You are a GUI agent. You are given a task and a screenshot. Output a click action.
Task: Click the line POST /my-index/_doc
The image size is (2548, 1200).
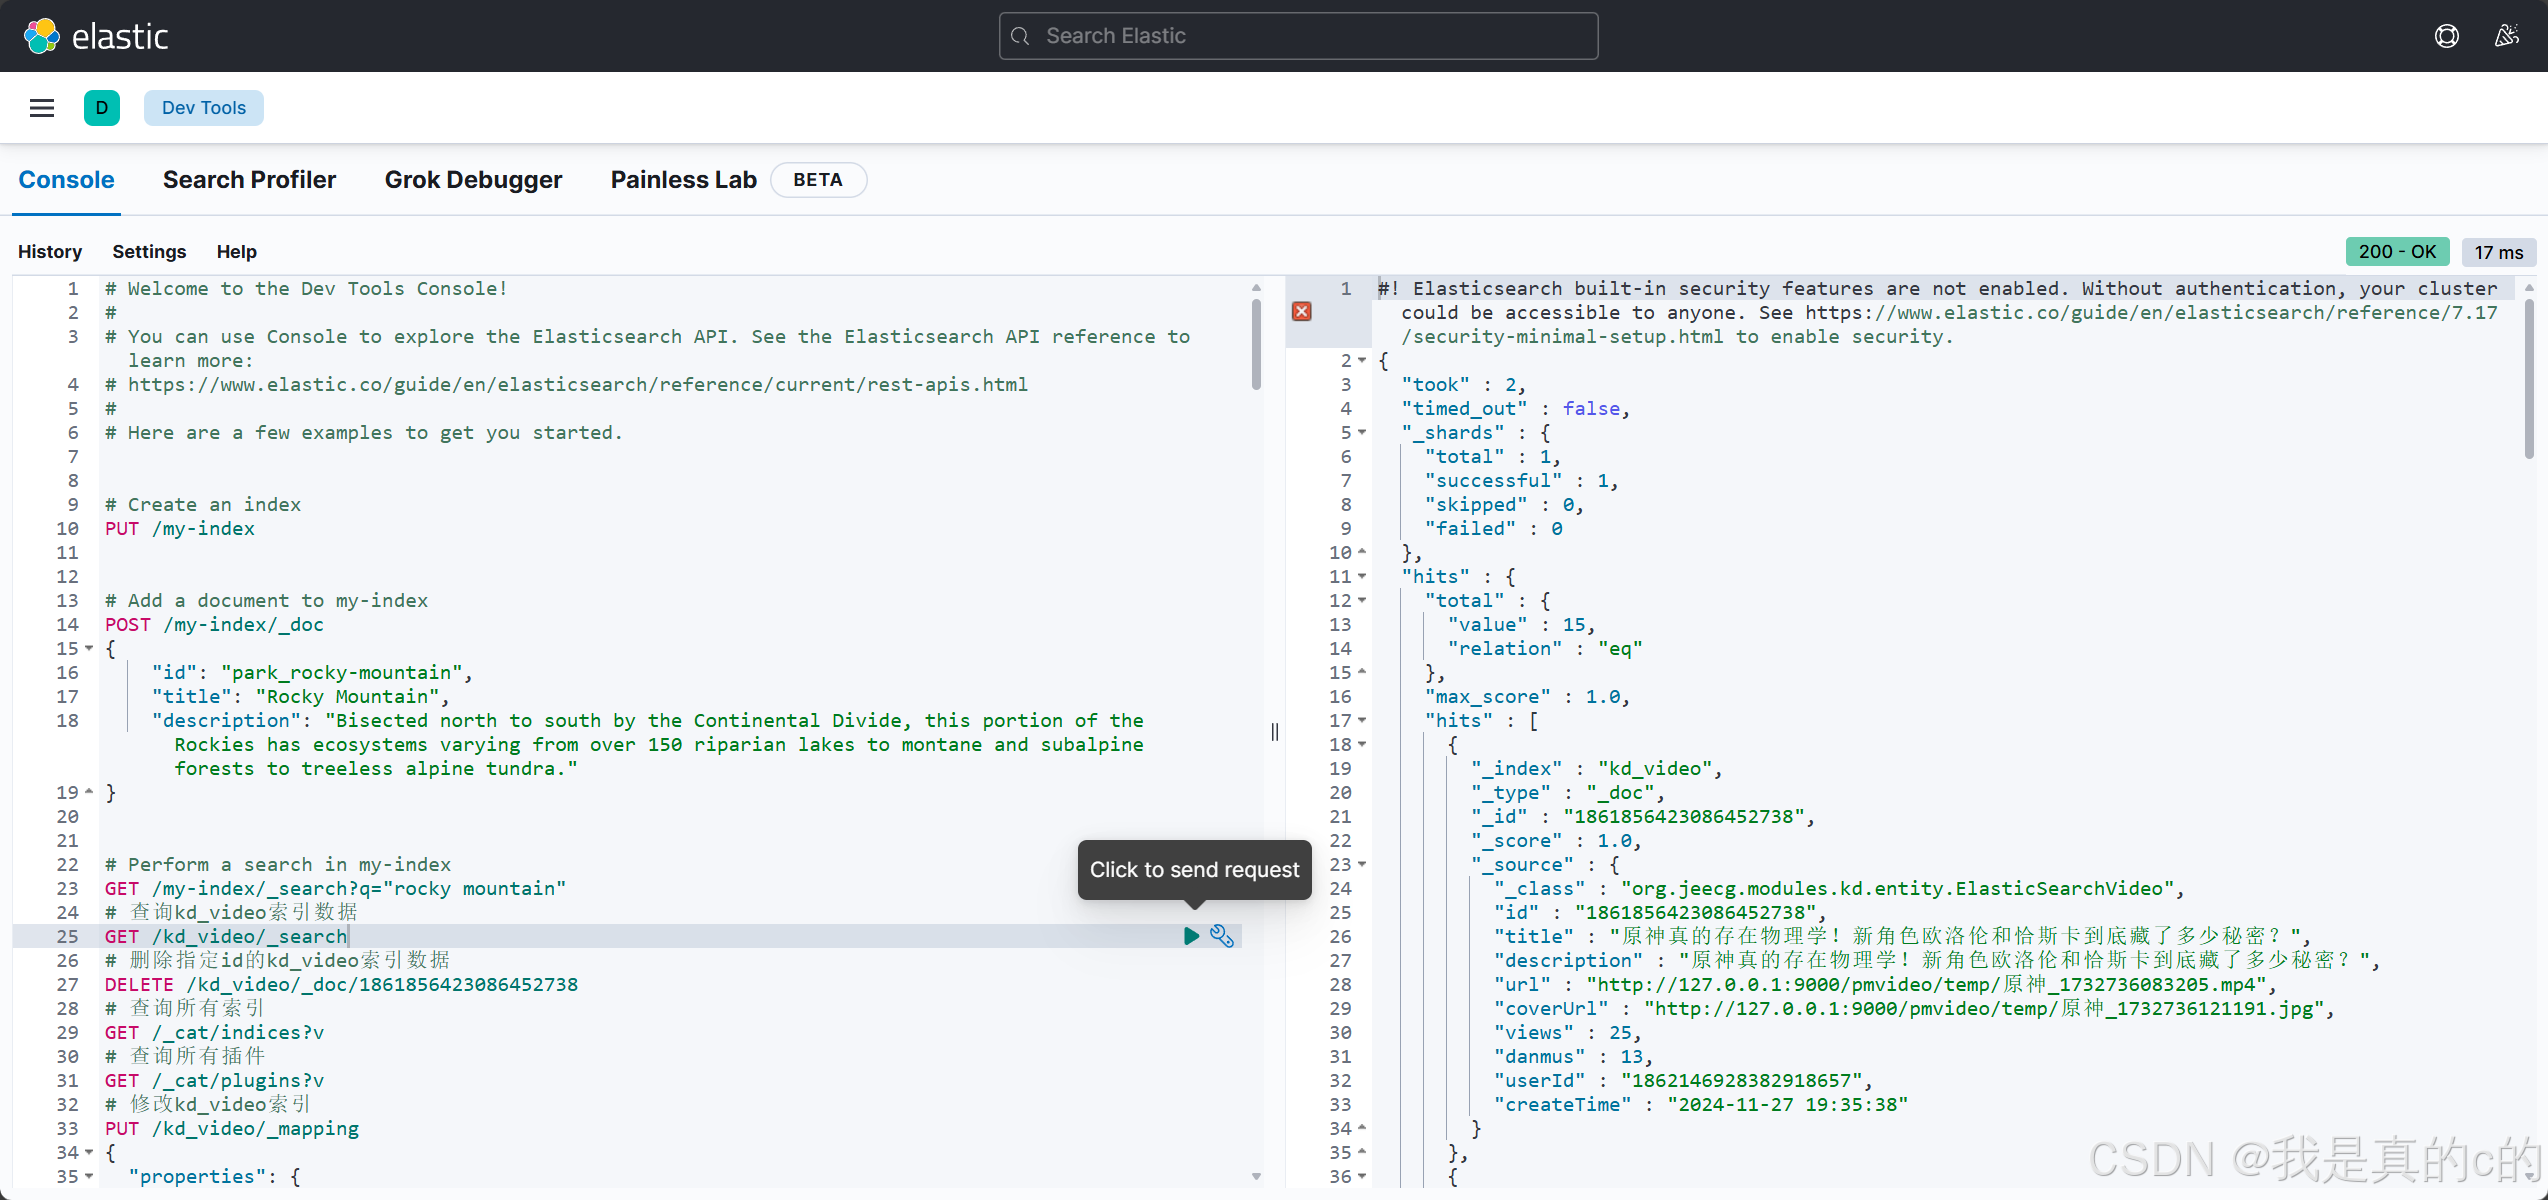pos(214,625)
